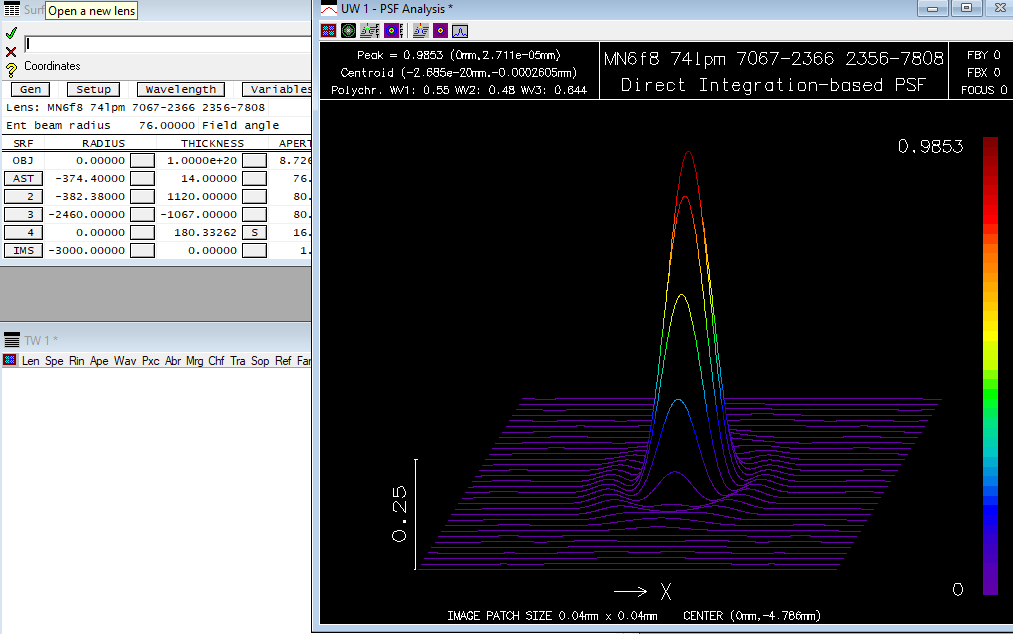Viewport: 1013px width, 634px height.
Task: Select the green concentric rings spot icon
Action: (x=348, y=31)
